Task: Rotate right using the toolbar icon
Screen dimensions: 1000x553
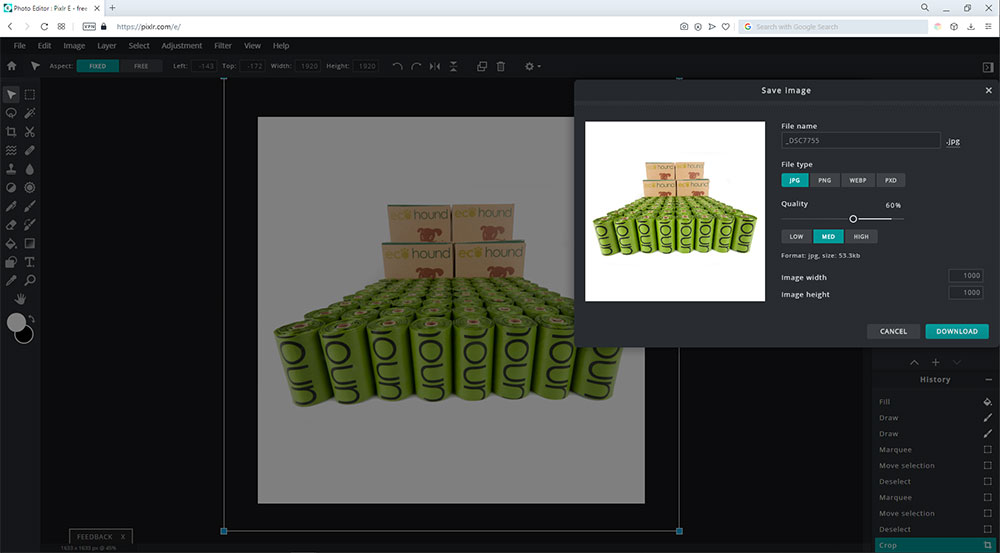Action: pyautogui.click(x=416, y=66)
